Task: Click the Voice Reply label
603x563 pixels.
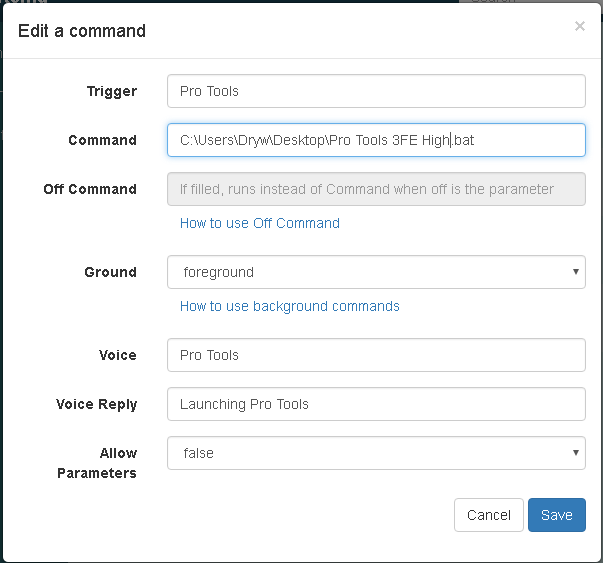Action: click(x=96, y=404)
